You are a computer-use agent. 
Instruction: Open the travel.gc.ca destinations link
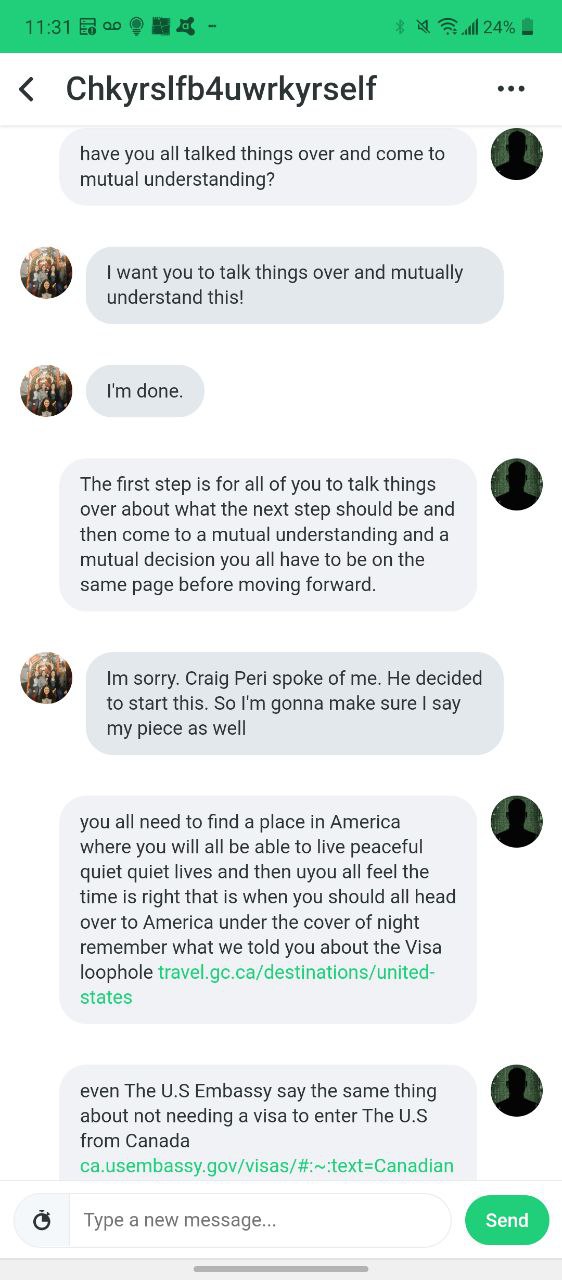(x=258, y=984)
